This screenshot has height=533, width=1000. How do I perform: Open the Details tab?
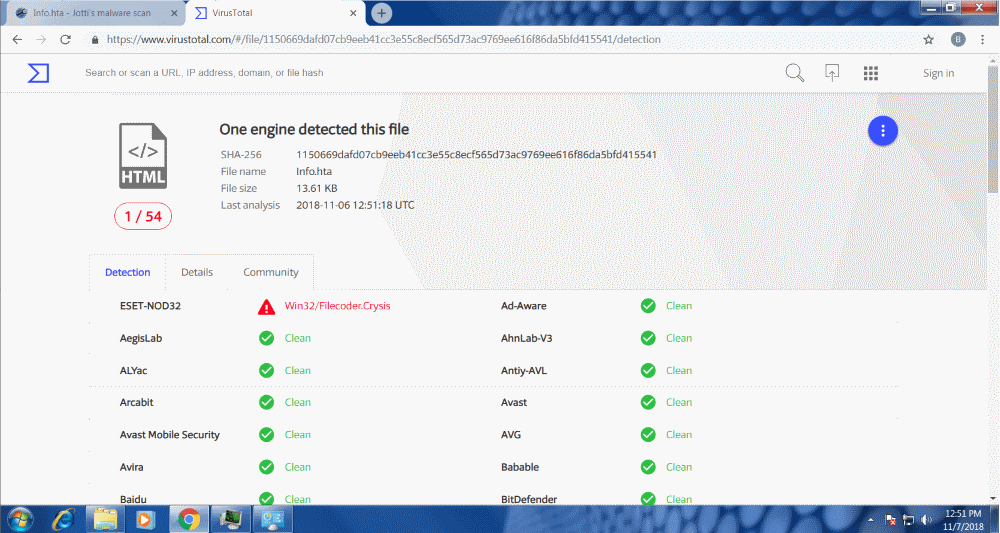click(197, 272)
